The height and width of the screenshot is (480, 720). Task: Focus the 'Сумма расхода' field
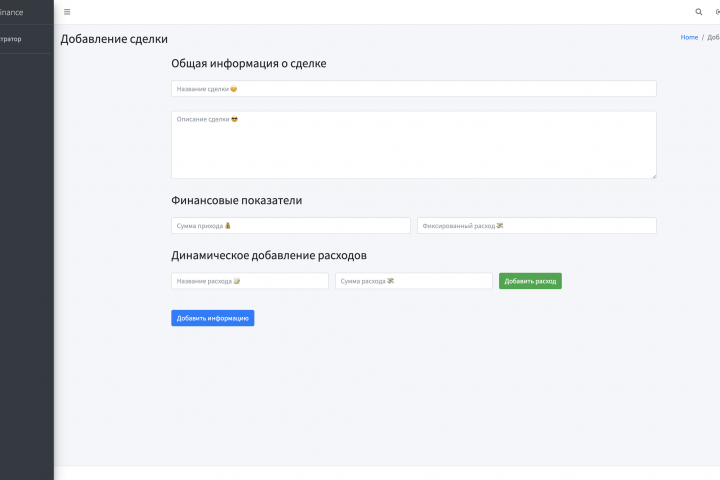(414, 281)
